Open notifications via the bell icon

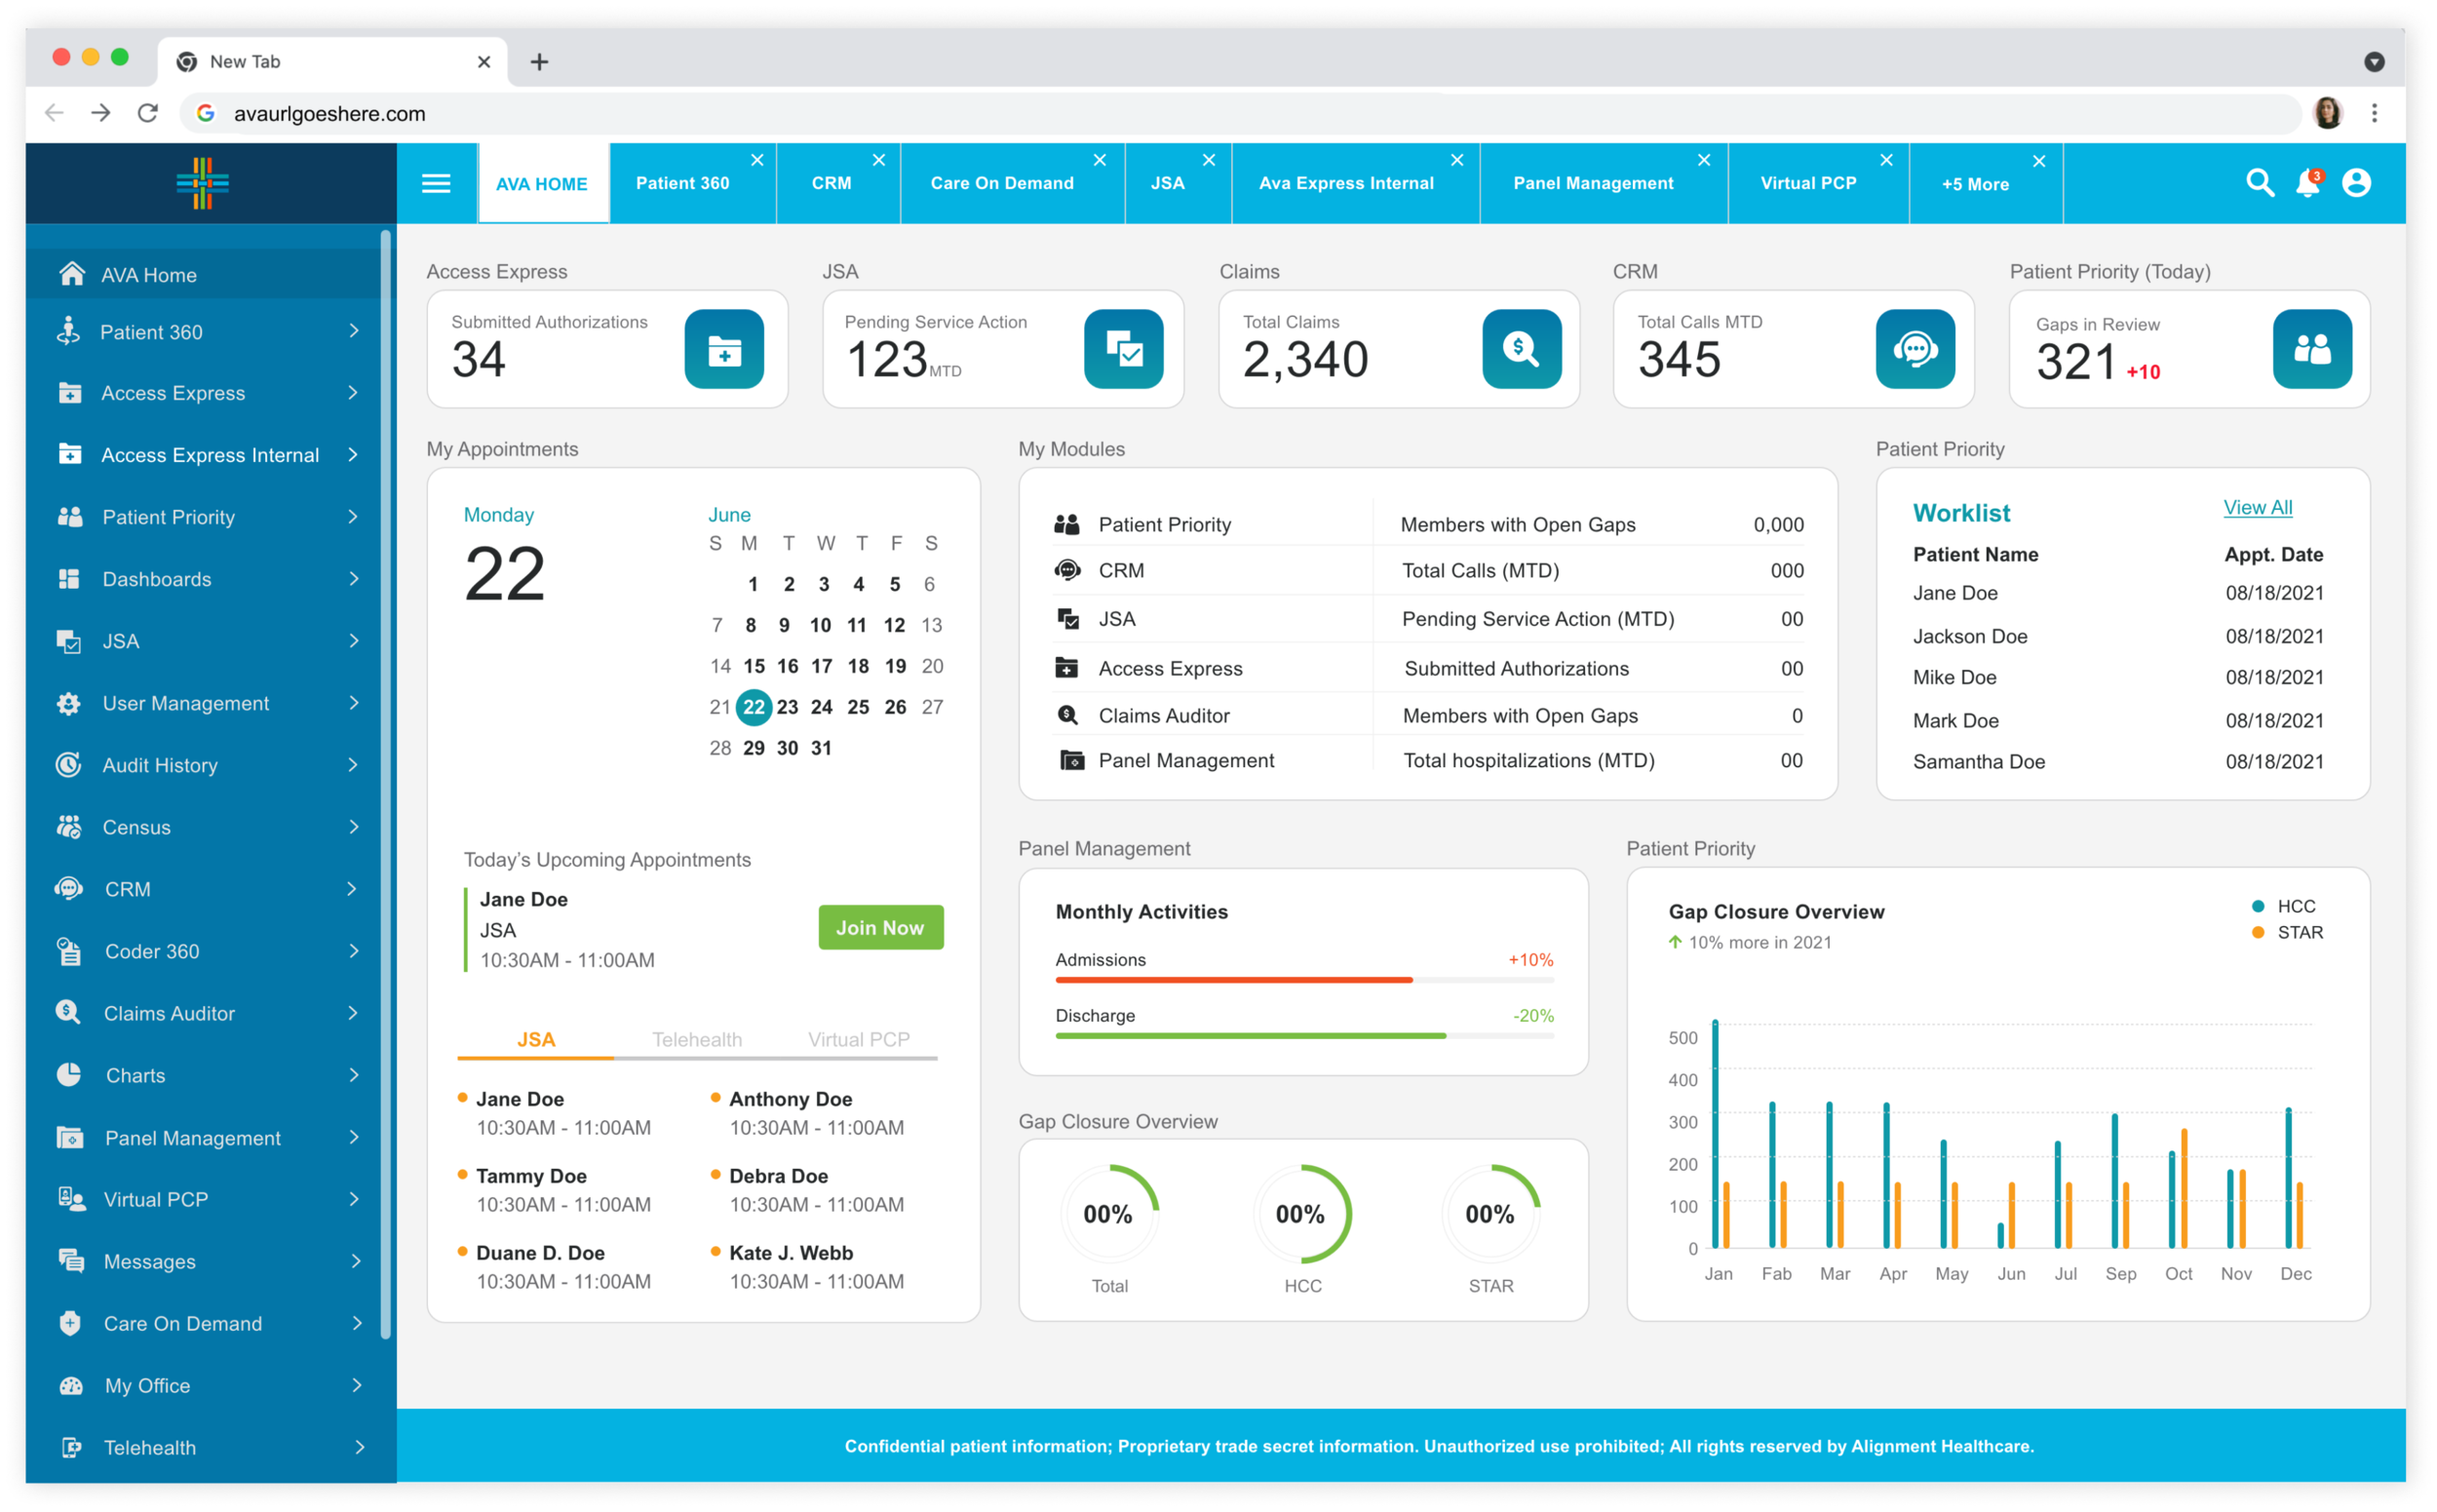2308,183
